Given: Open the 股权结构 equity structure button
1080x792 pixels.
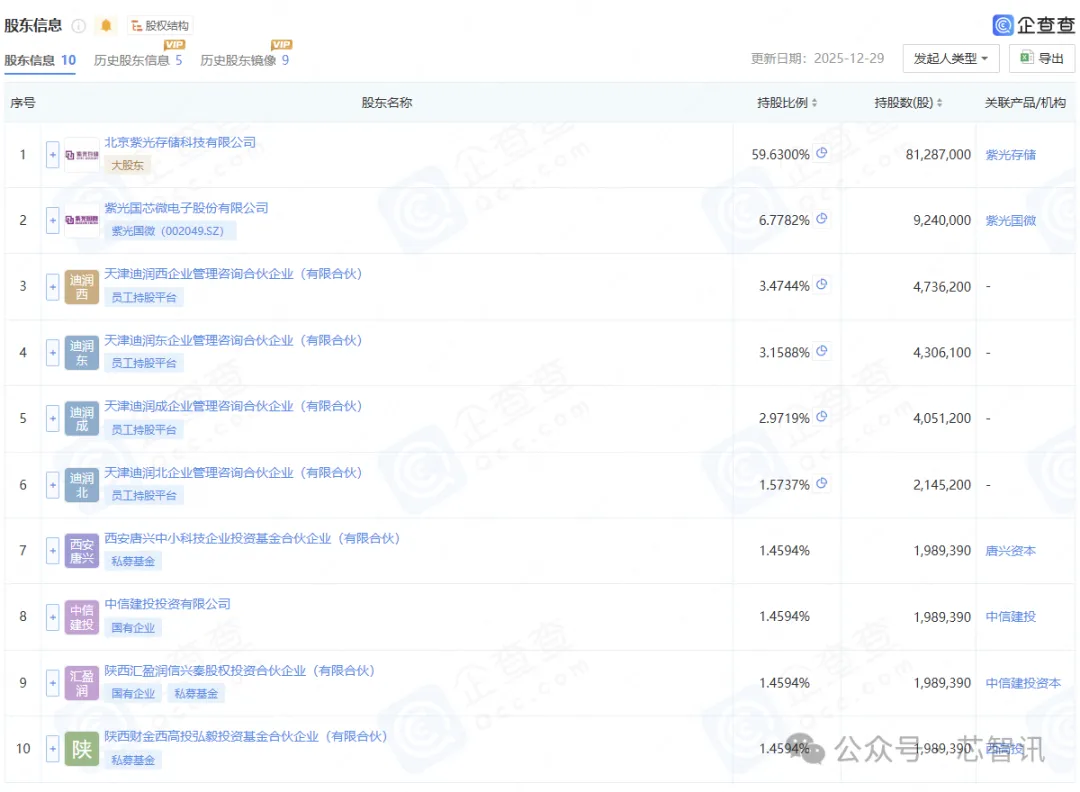Looking at the screenshot, I should (160, 25).
